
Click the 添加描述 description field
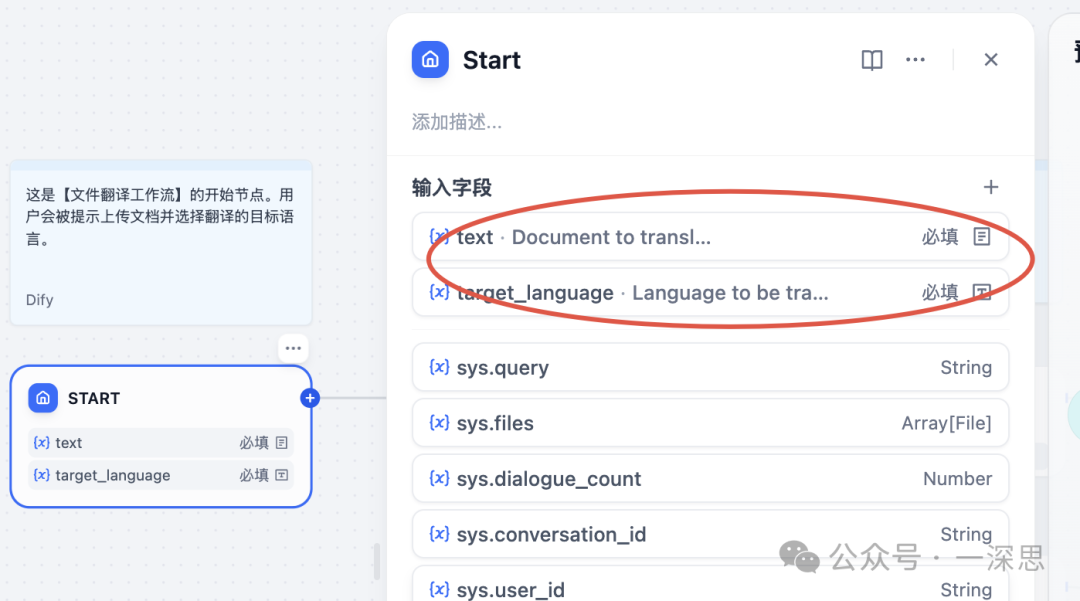pyautogui.click(x=457, y=123)
